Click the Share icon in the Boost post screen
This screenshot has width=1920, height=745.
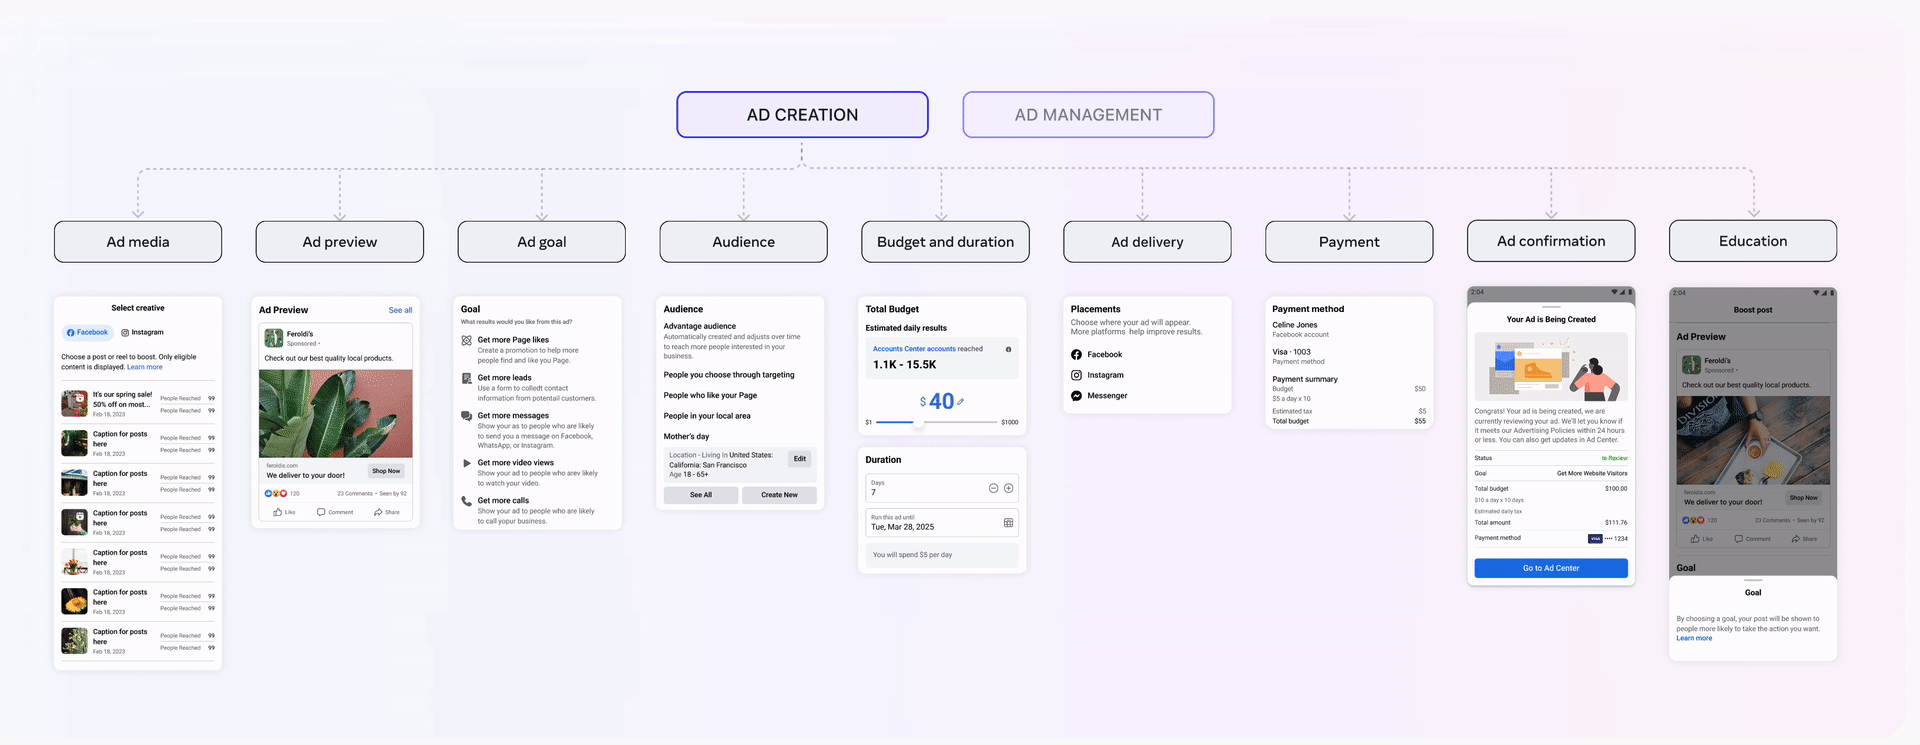pos(1796,539)
